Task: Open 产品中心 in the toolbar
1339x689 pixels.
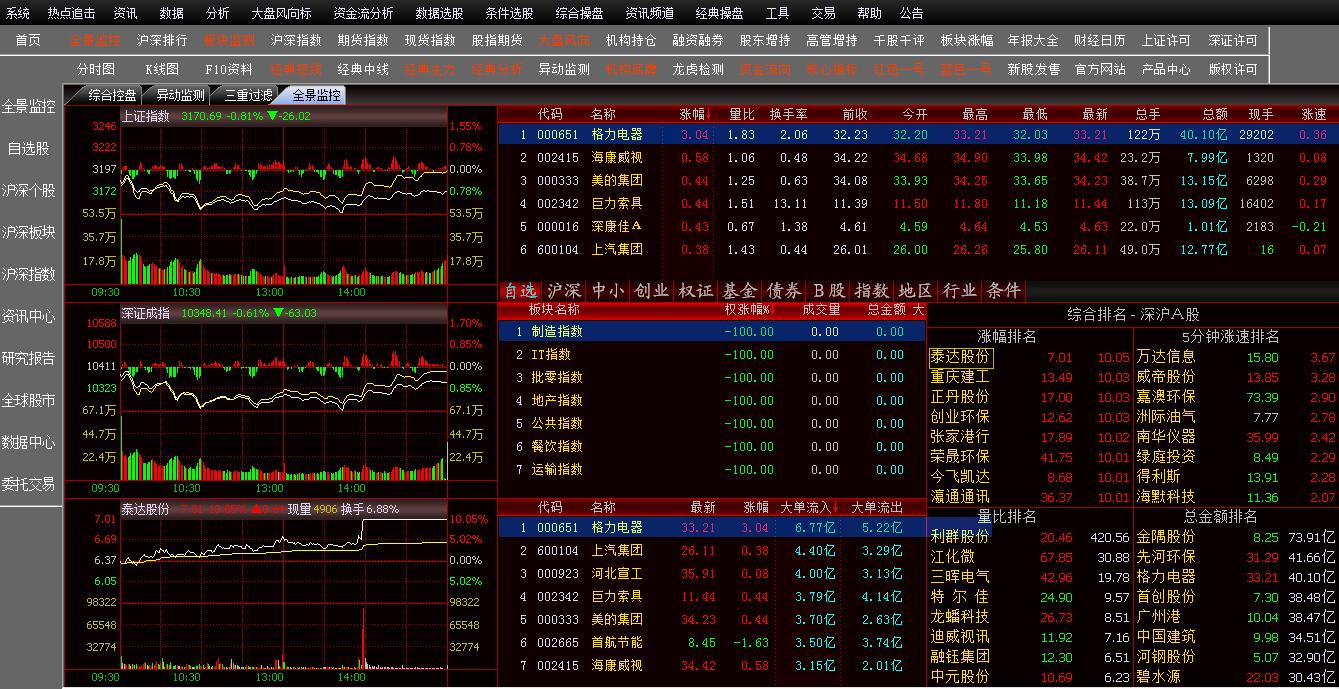Action: click(1166, 69)
